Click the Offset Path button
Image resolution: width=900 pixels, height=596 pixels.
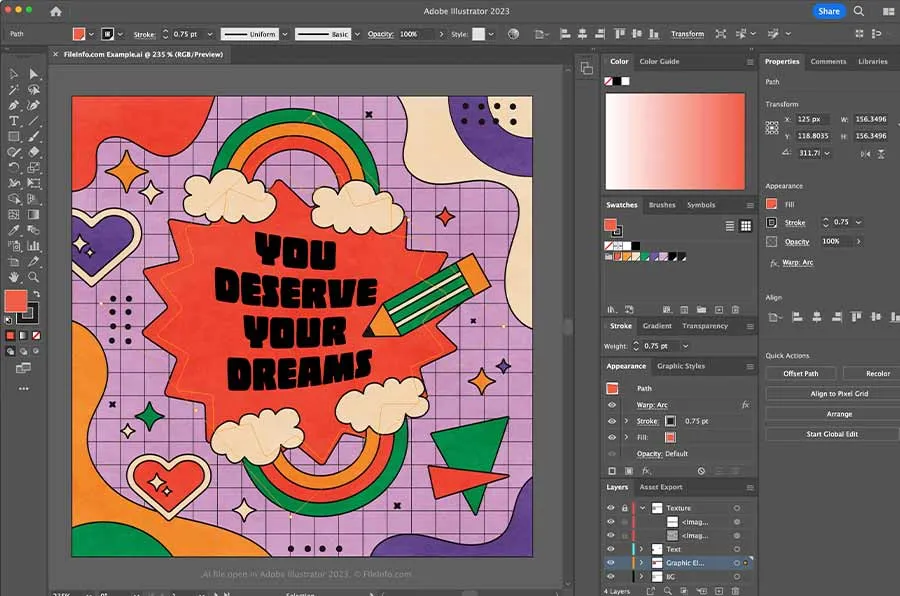point(800,373)
